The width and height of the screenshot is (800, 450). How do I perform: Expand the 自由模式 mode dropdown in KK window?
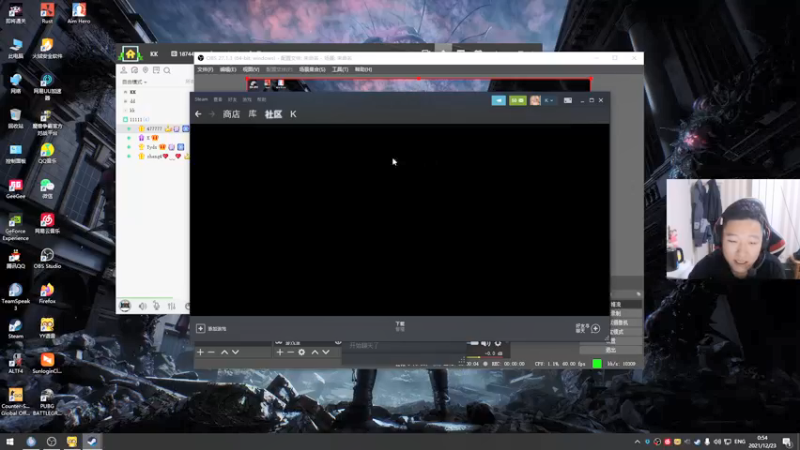pyautogui.click(x=135, y=82)
